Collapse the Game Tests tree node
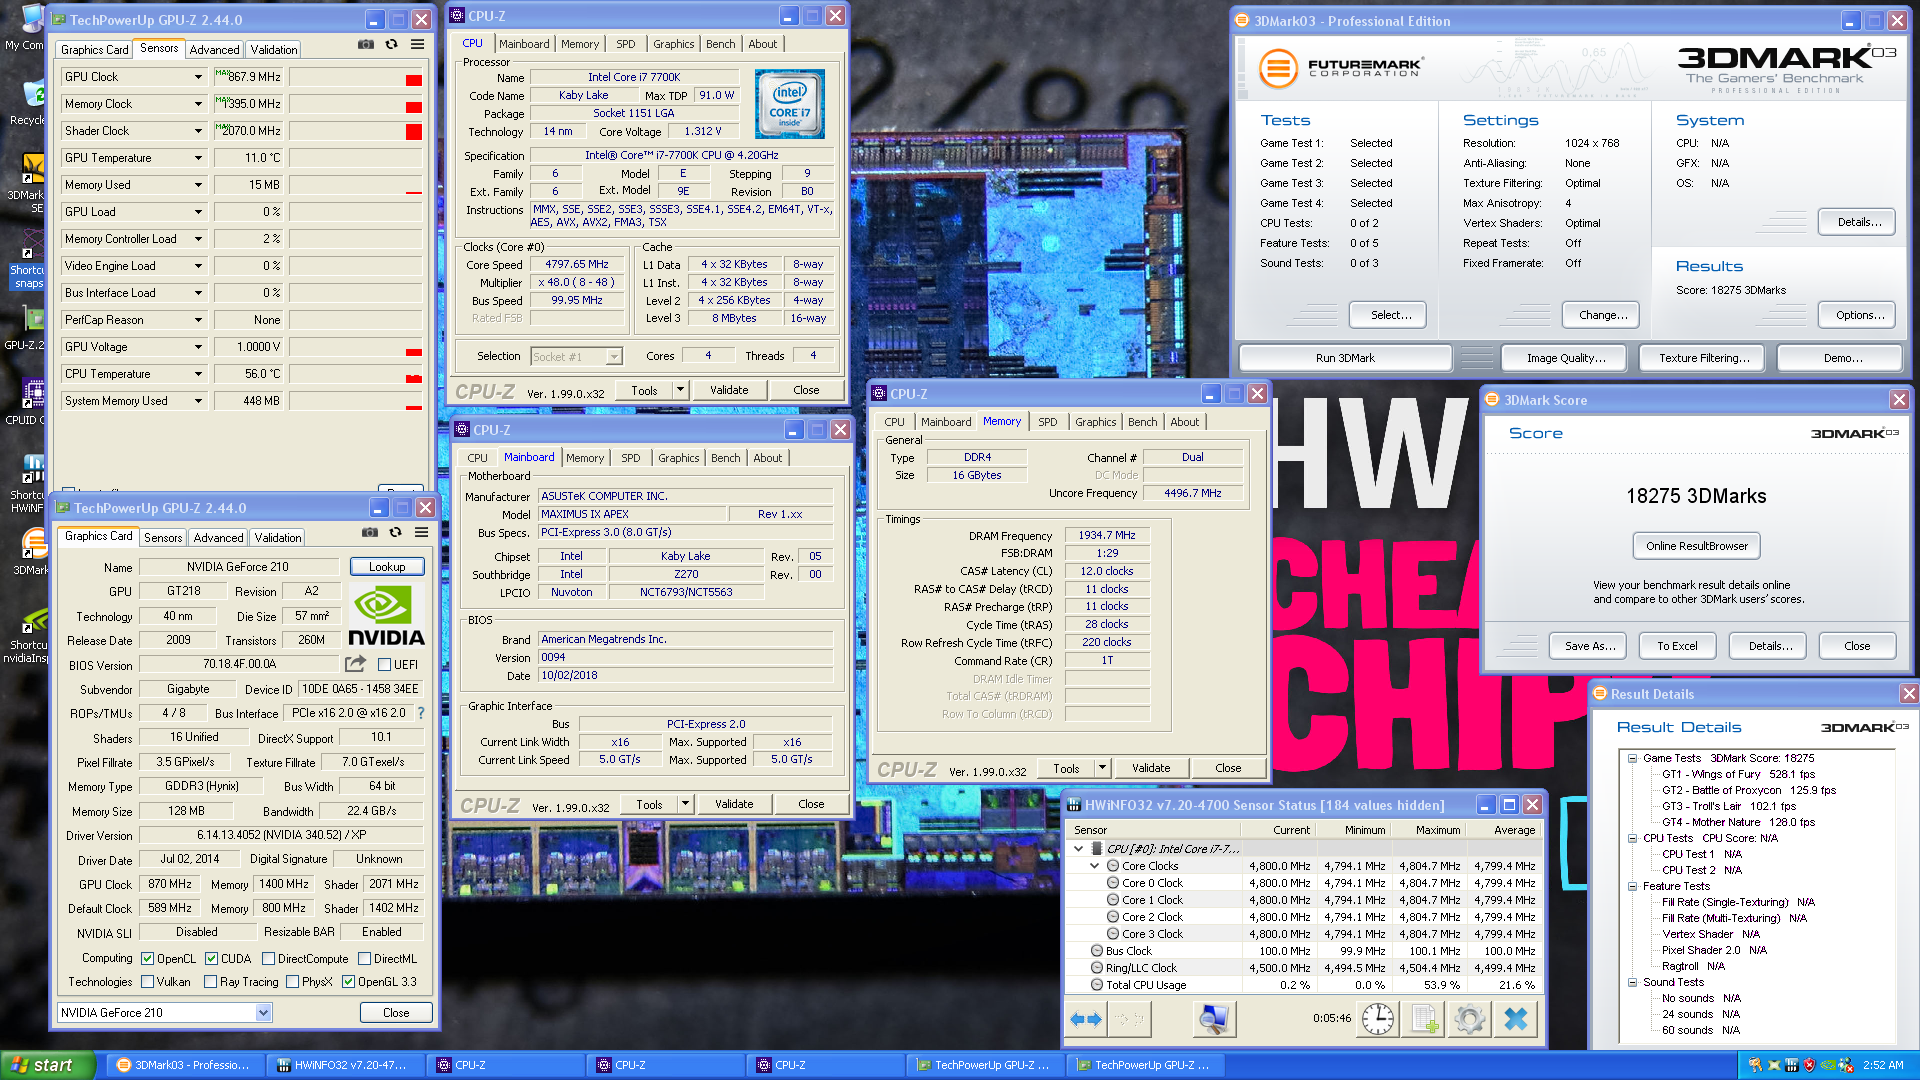Viewport: 1920px width, 1080px height. [1632, 758]
